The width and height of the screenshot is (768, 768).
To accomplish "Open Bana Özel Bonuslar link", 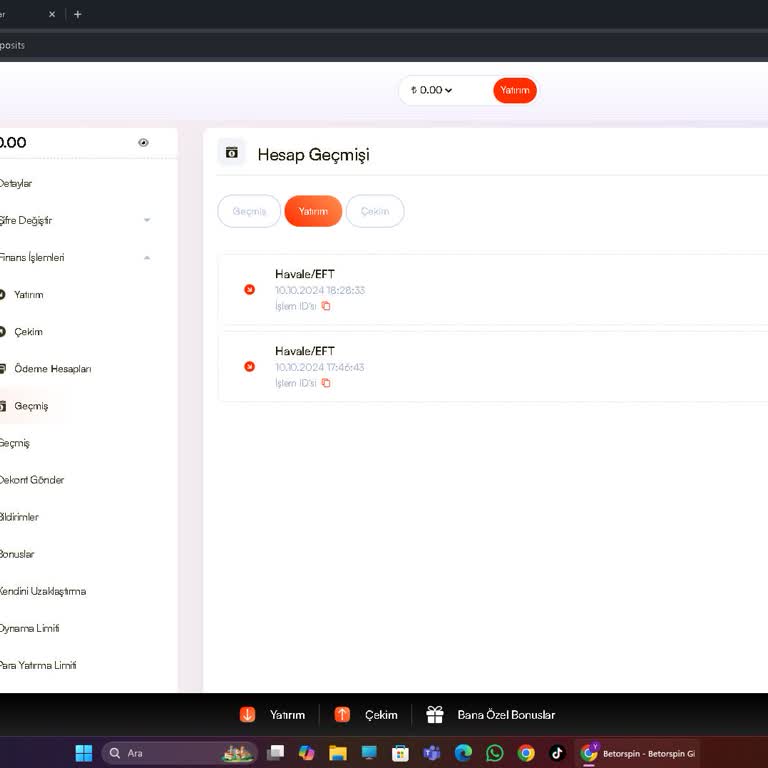I will 506,715.
